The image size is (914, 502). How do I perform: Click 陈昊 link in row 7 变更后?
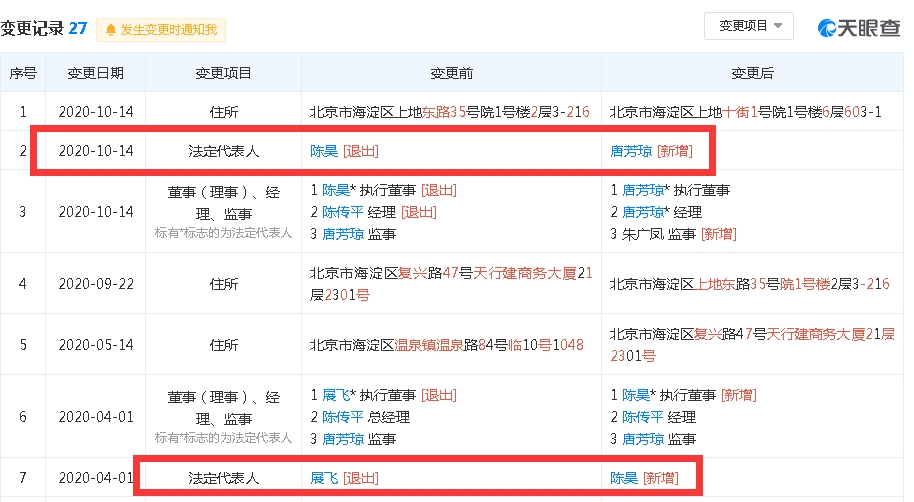coord(624,478)
